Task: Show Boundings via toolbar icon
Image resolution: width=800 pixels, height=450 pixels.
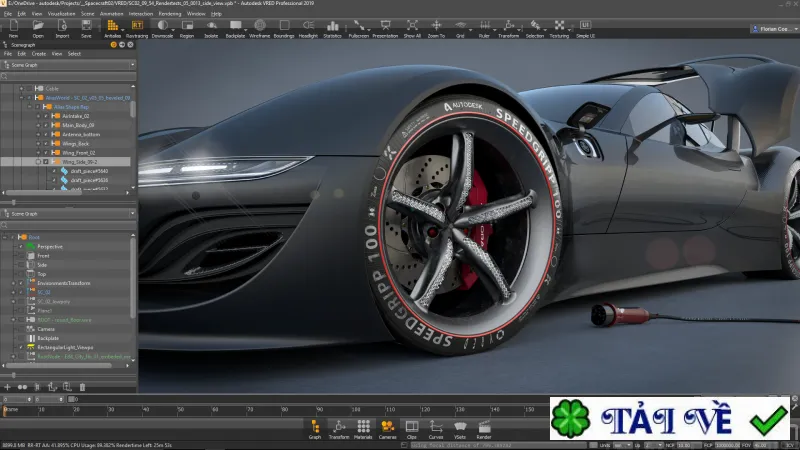Action: pos(284,29)
